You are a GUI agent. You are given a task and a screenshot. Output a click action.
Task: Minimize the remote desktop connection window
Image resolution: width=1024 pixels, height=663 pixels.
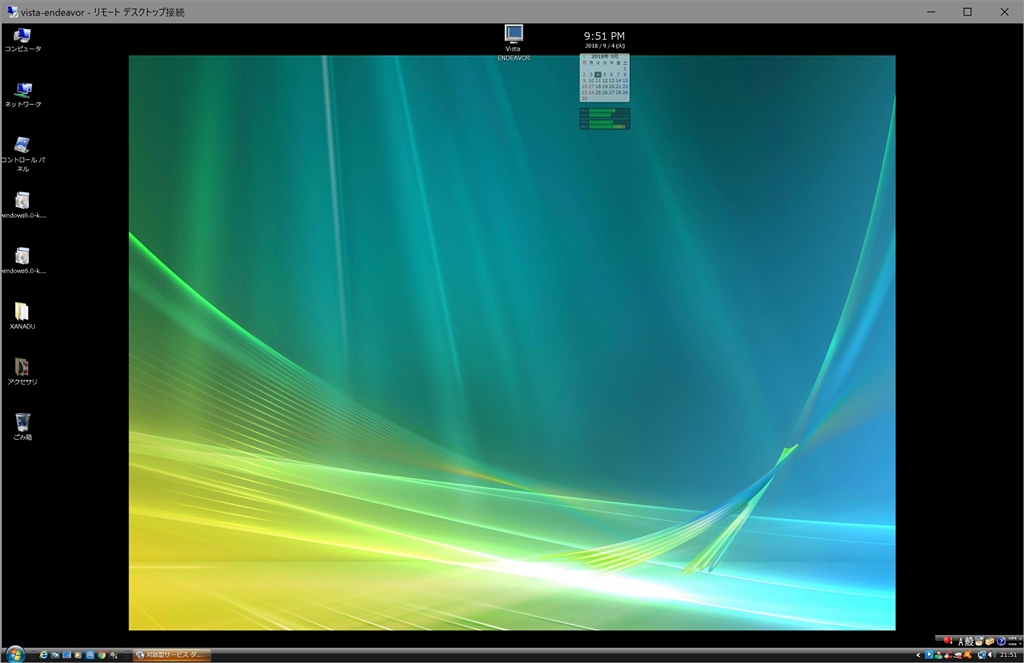(x=931, y=12)
